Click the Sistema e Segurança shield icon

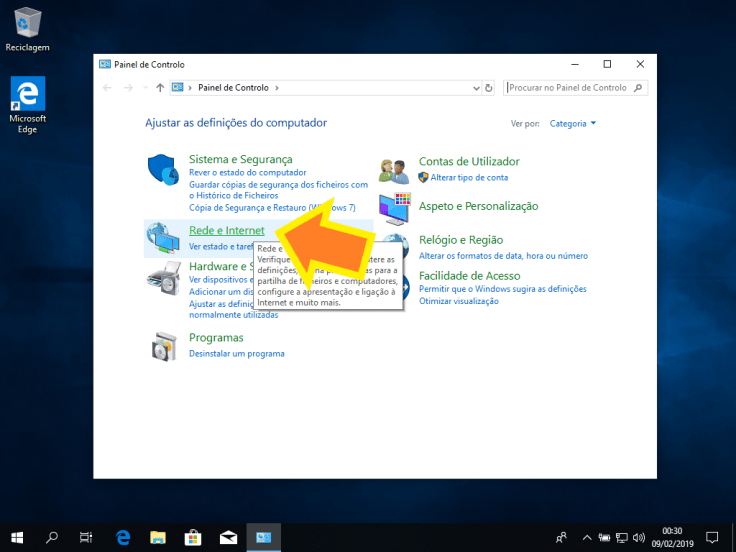pyautogui.click(x=162, y=171)
